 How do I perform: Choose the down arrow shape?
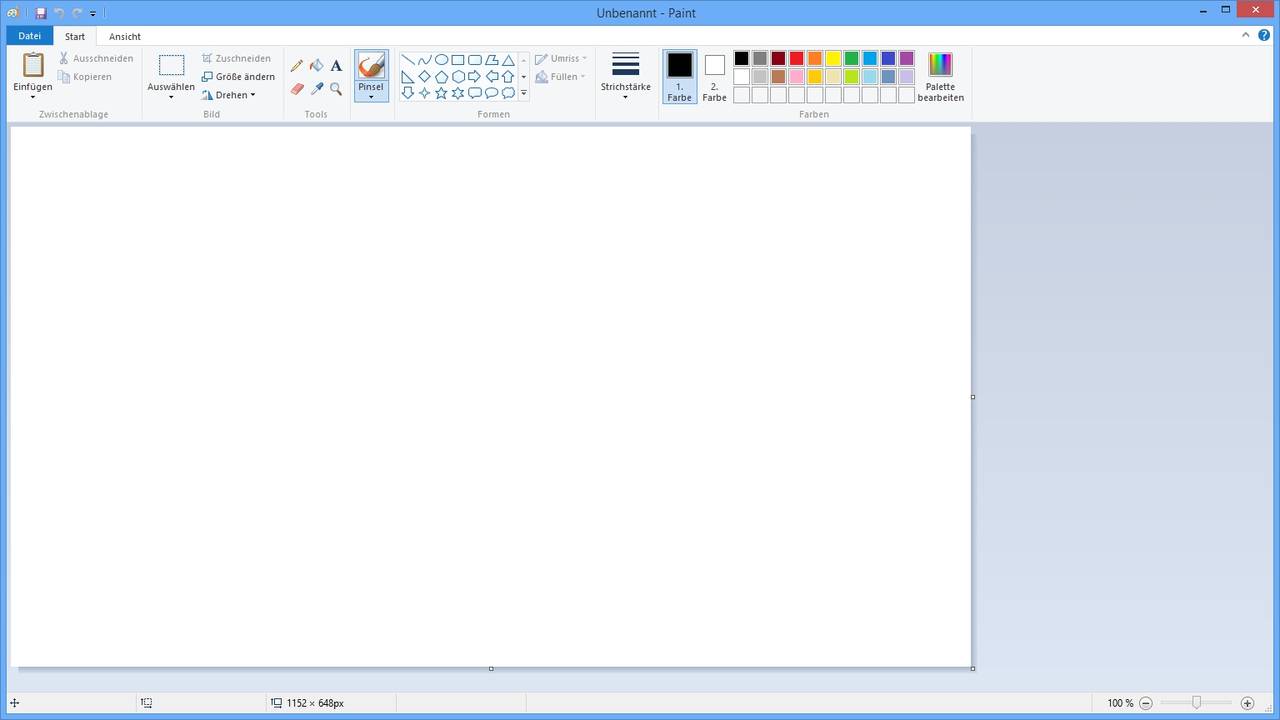click(408, 93)
